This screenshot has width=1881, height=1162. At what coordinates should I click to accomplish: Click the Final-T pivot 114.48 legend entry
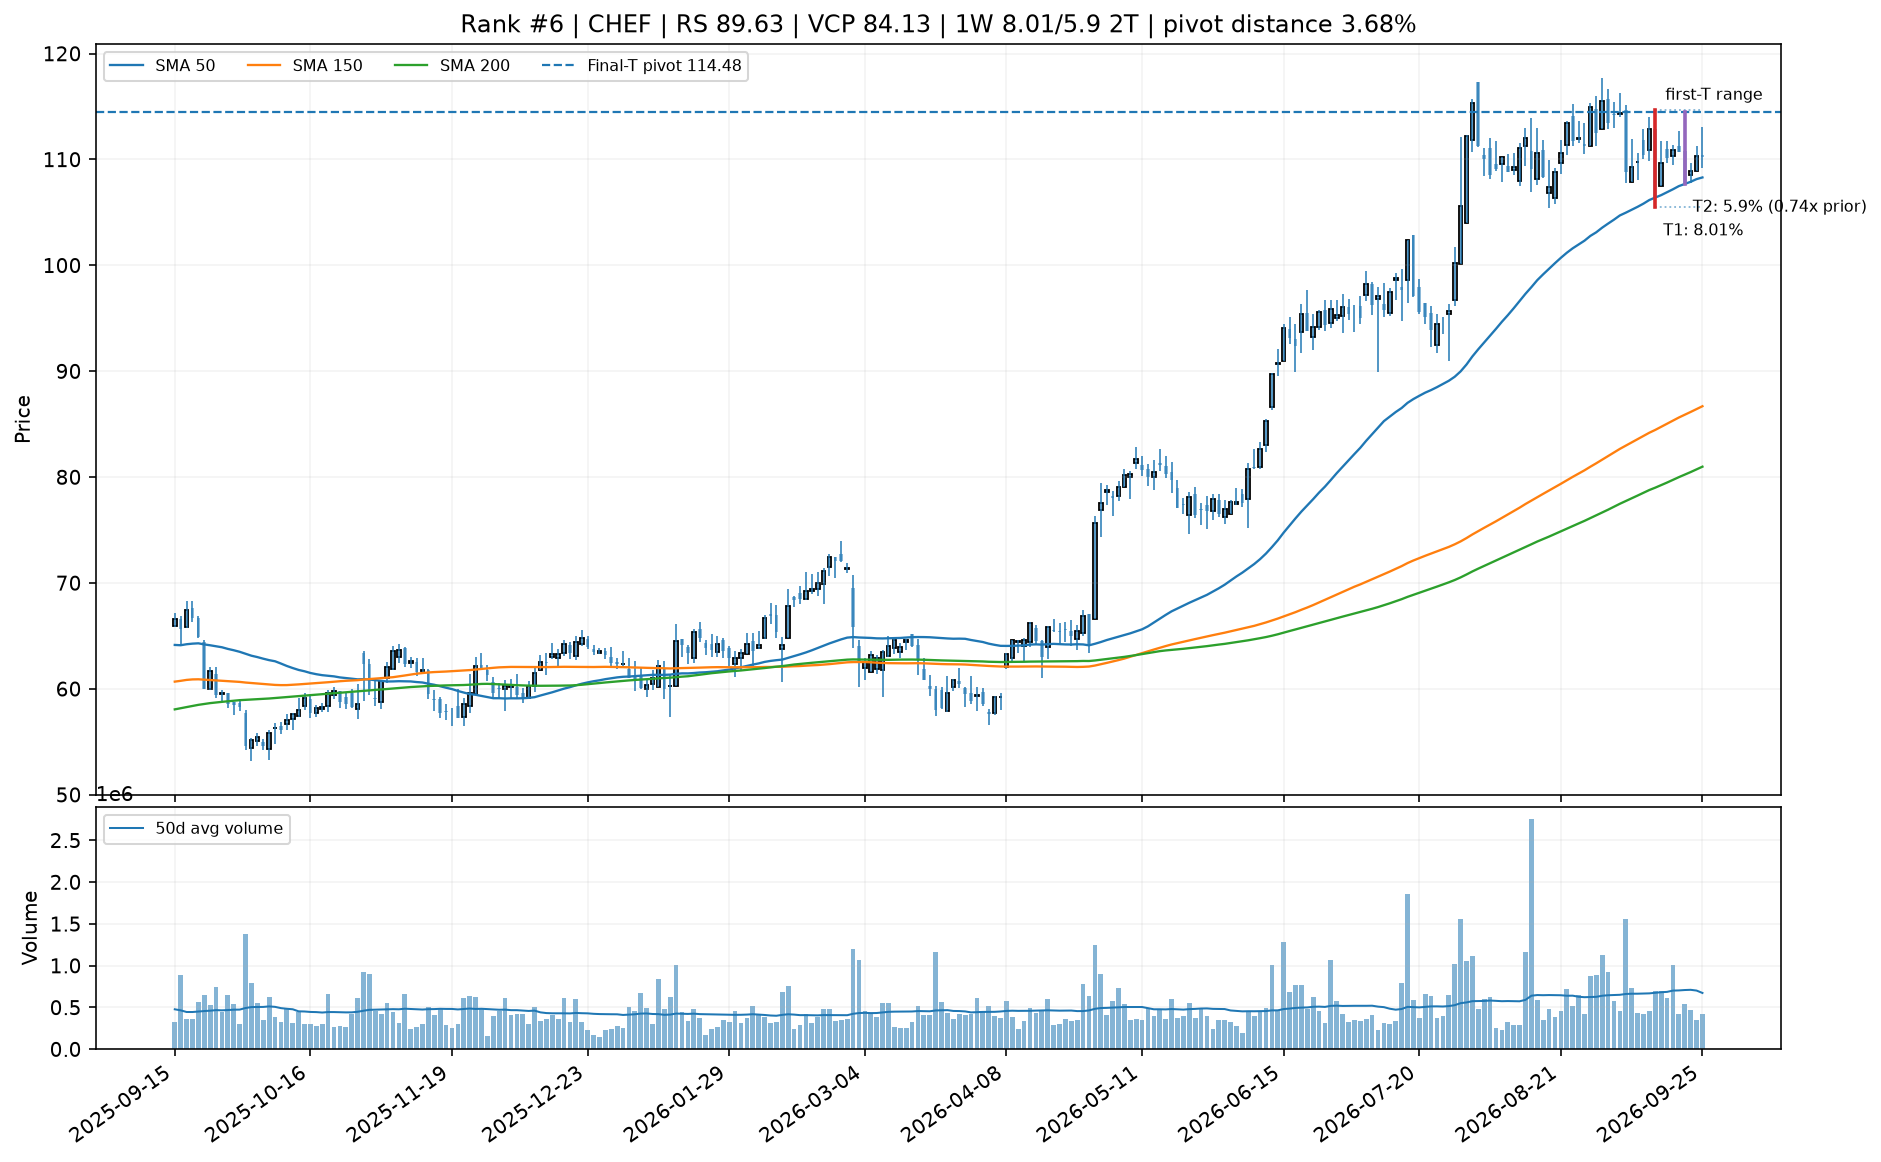pos(641,66)
